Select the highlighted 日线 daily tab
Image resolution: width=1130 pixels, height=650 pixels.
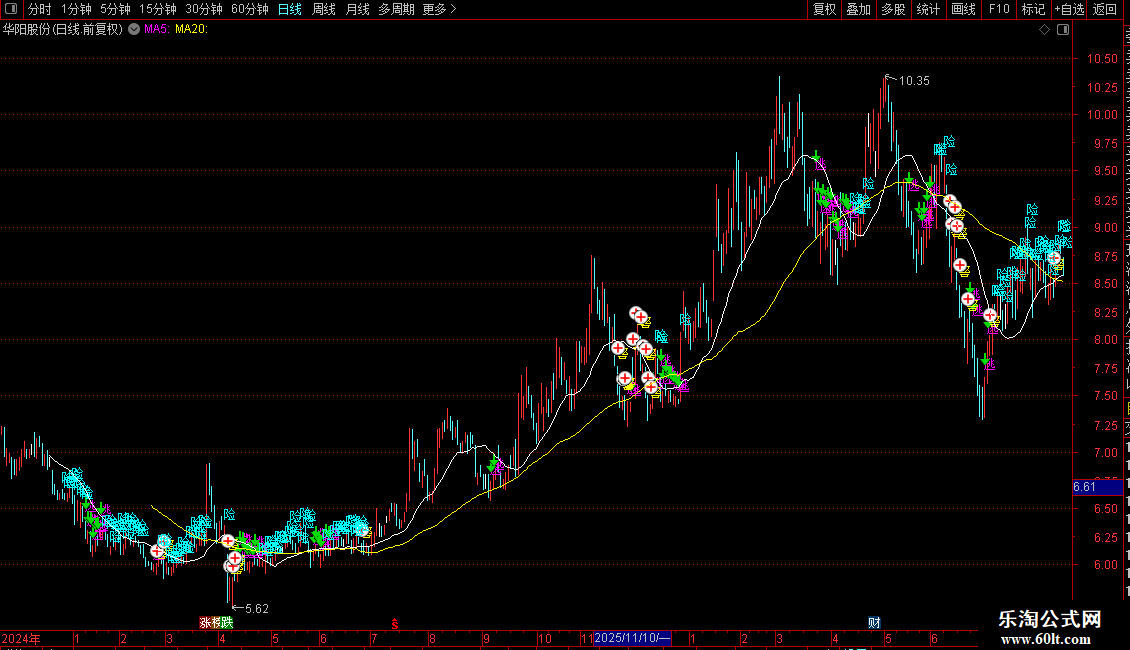pyautogui.click(x=290, y=9)
